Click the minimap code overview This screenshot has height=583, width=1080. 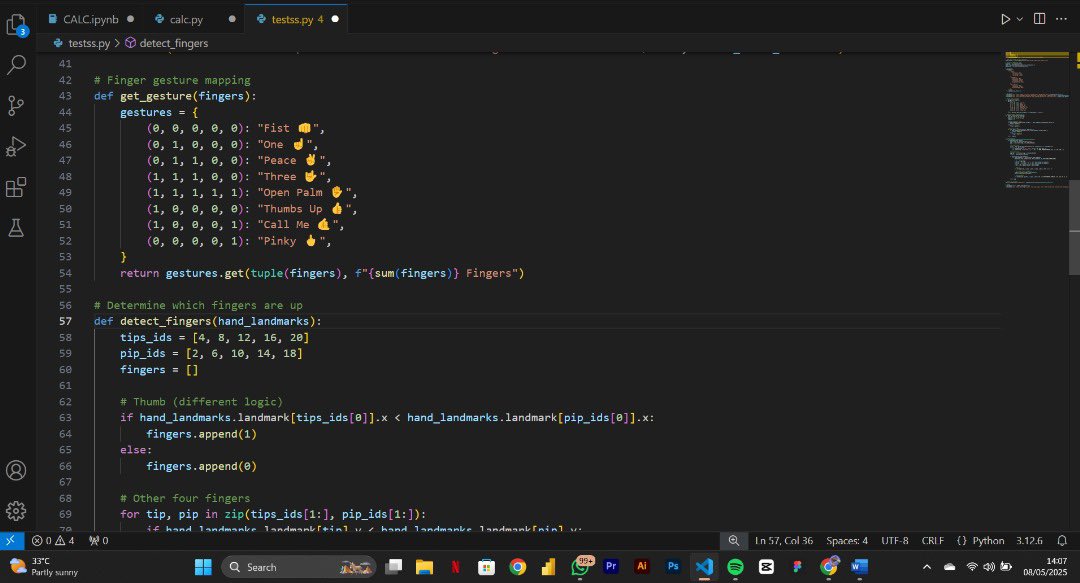tap(1037, 121)
